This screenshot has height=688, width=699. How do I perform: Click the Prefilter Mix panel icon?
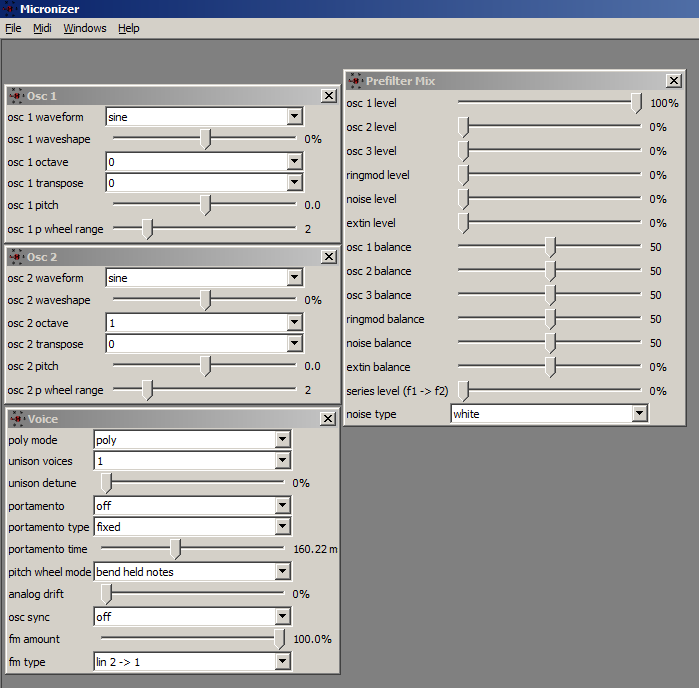tap(355, 80)
